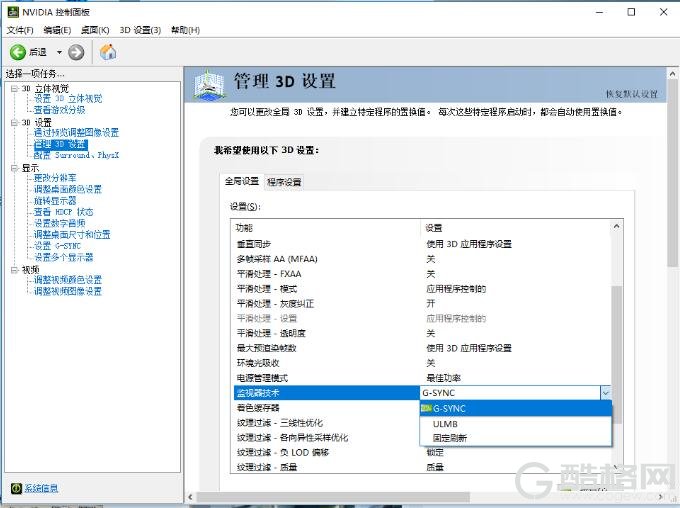Collapse the 3D 立体视觉 tree node

pyautogui.click(x=14, y=88)
